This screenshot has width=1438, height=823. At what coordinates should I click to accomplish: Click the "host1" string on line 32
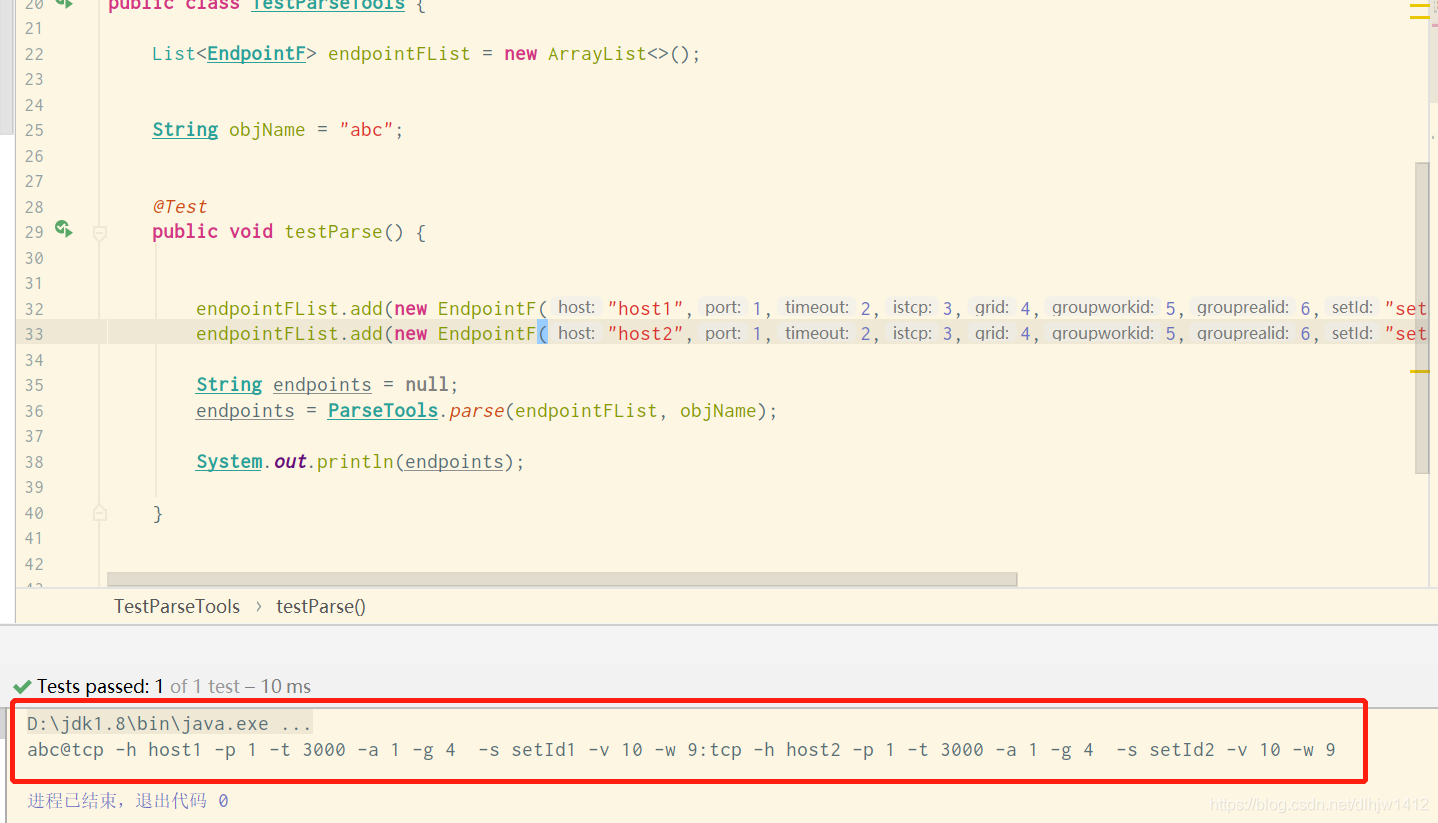click(646, 308)
